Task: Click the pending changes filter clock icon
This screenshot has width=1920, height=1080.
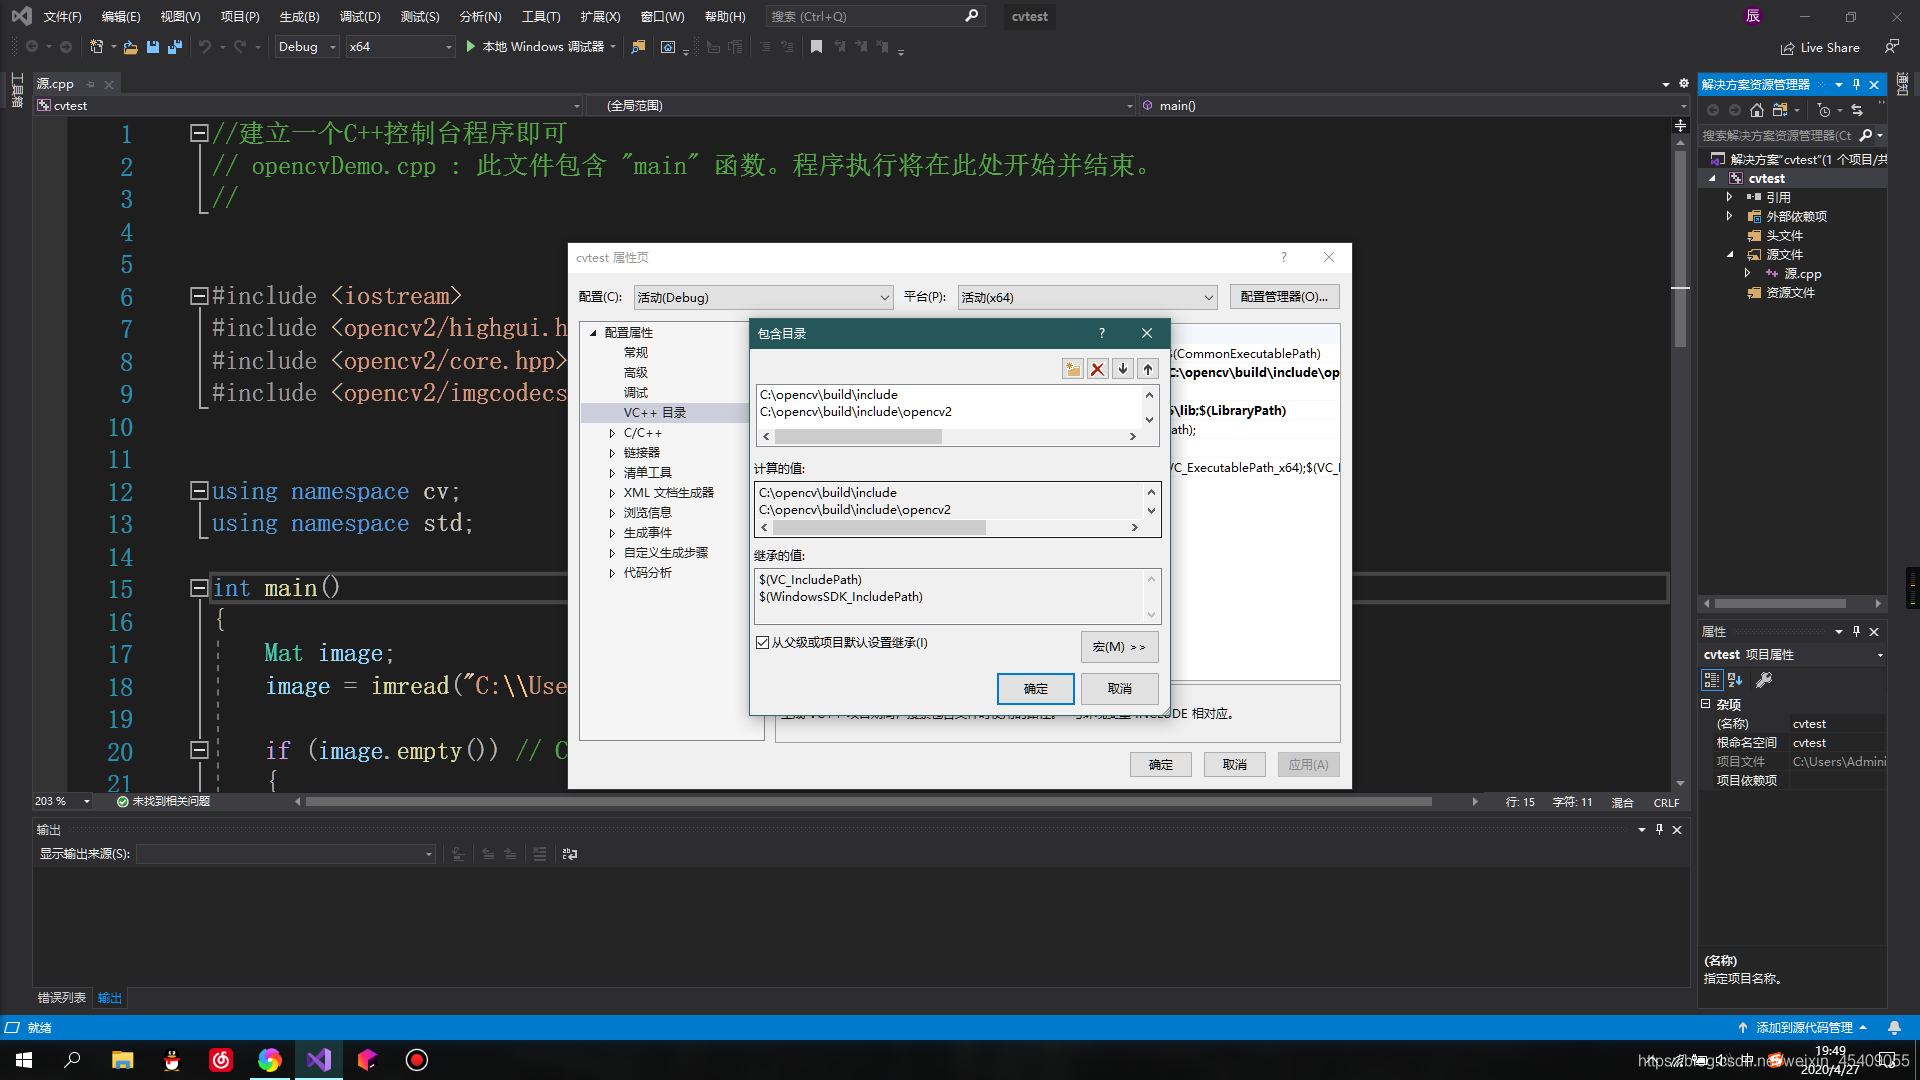Action: [x=1824, y=110]
